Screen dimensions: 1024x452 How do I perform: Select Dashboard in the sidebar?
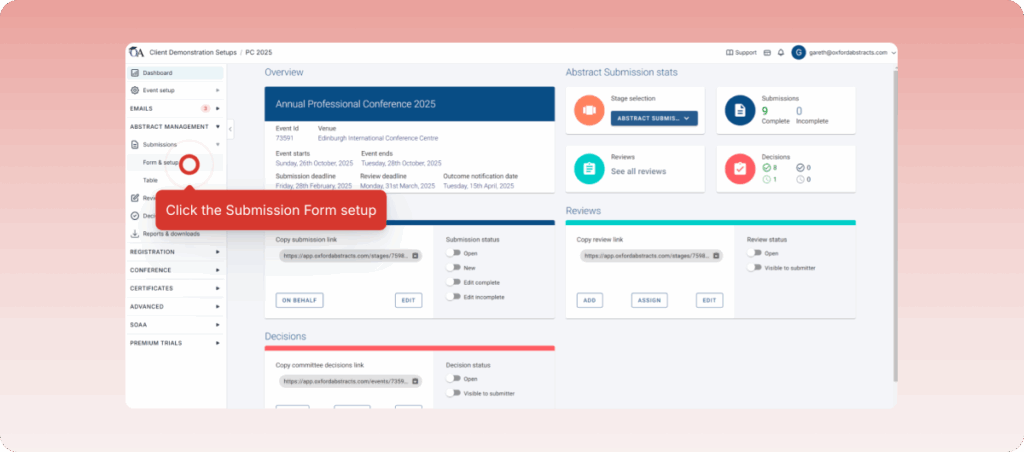157,73
